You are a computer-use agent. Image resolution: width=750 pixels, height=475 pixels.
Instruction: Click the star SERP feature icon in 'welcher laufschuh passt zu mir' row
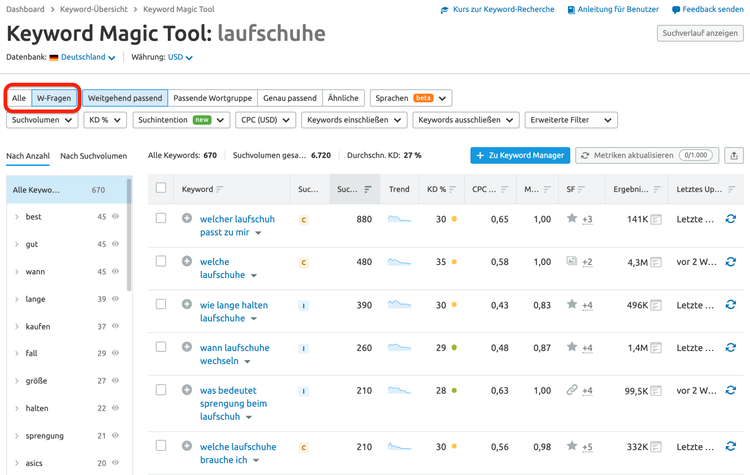point(572,218)
